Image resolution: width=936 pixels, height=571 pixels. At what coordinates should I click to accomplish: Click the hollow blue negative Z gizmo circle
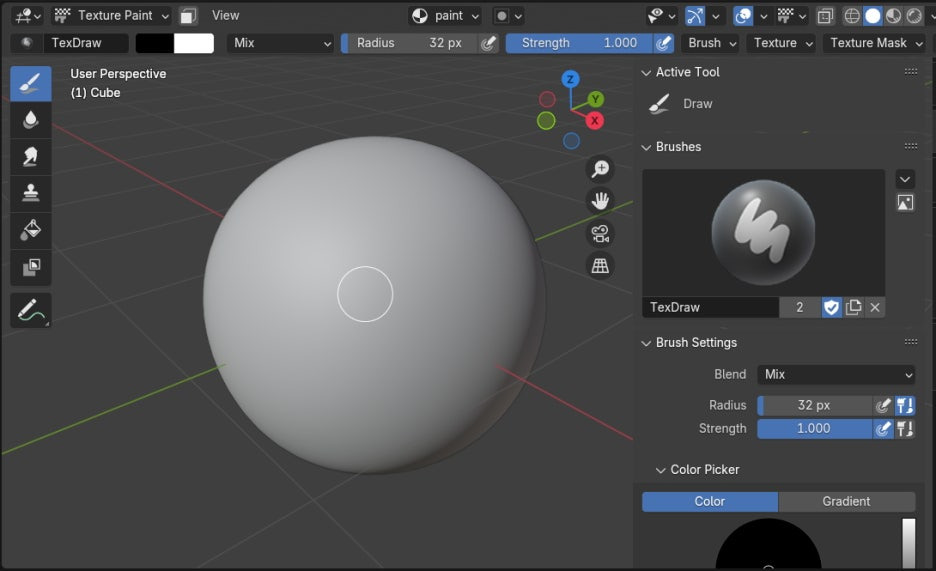tap(571, 141)
